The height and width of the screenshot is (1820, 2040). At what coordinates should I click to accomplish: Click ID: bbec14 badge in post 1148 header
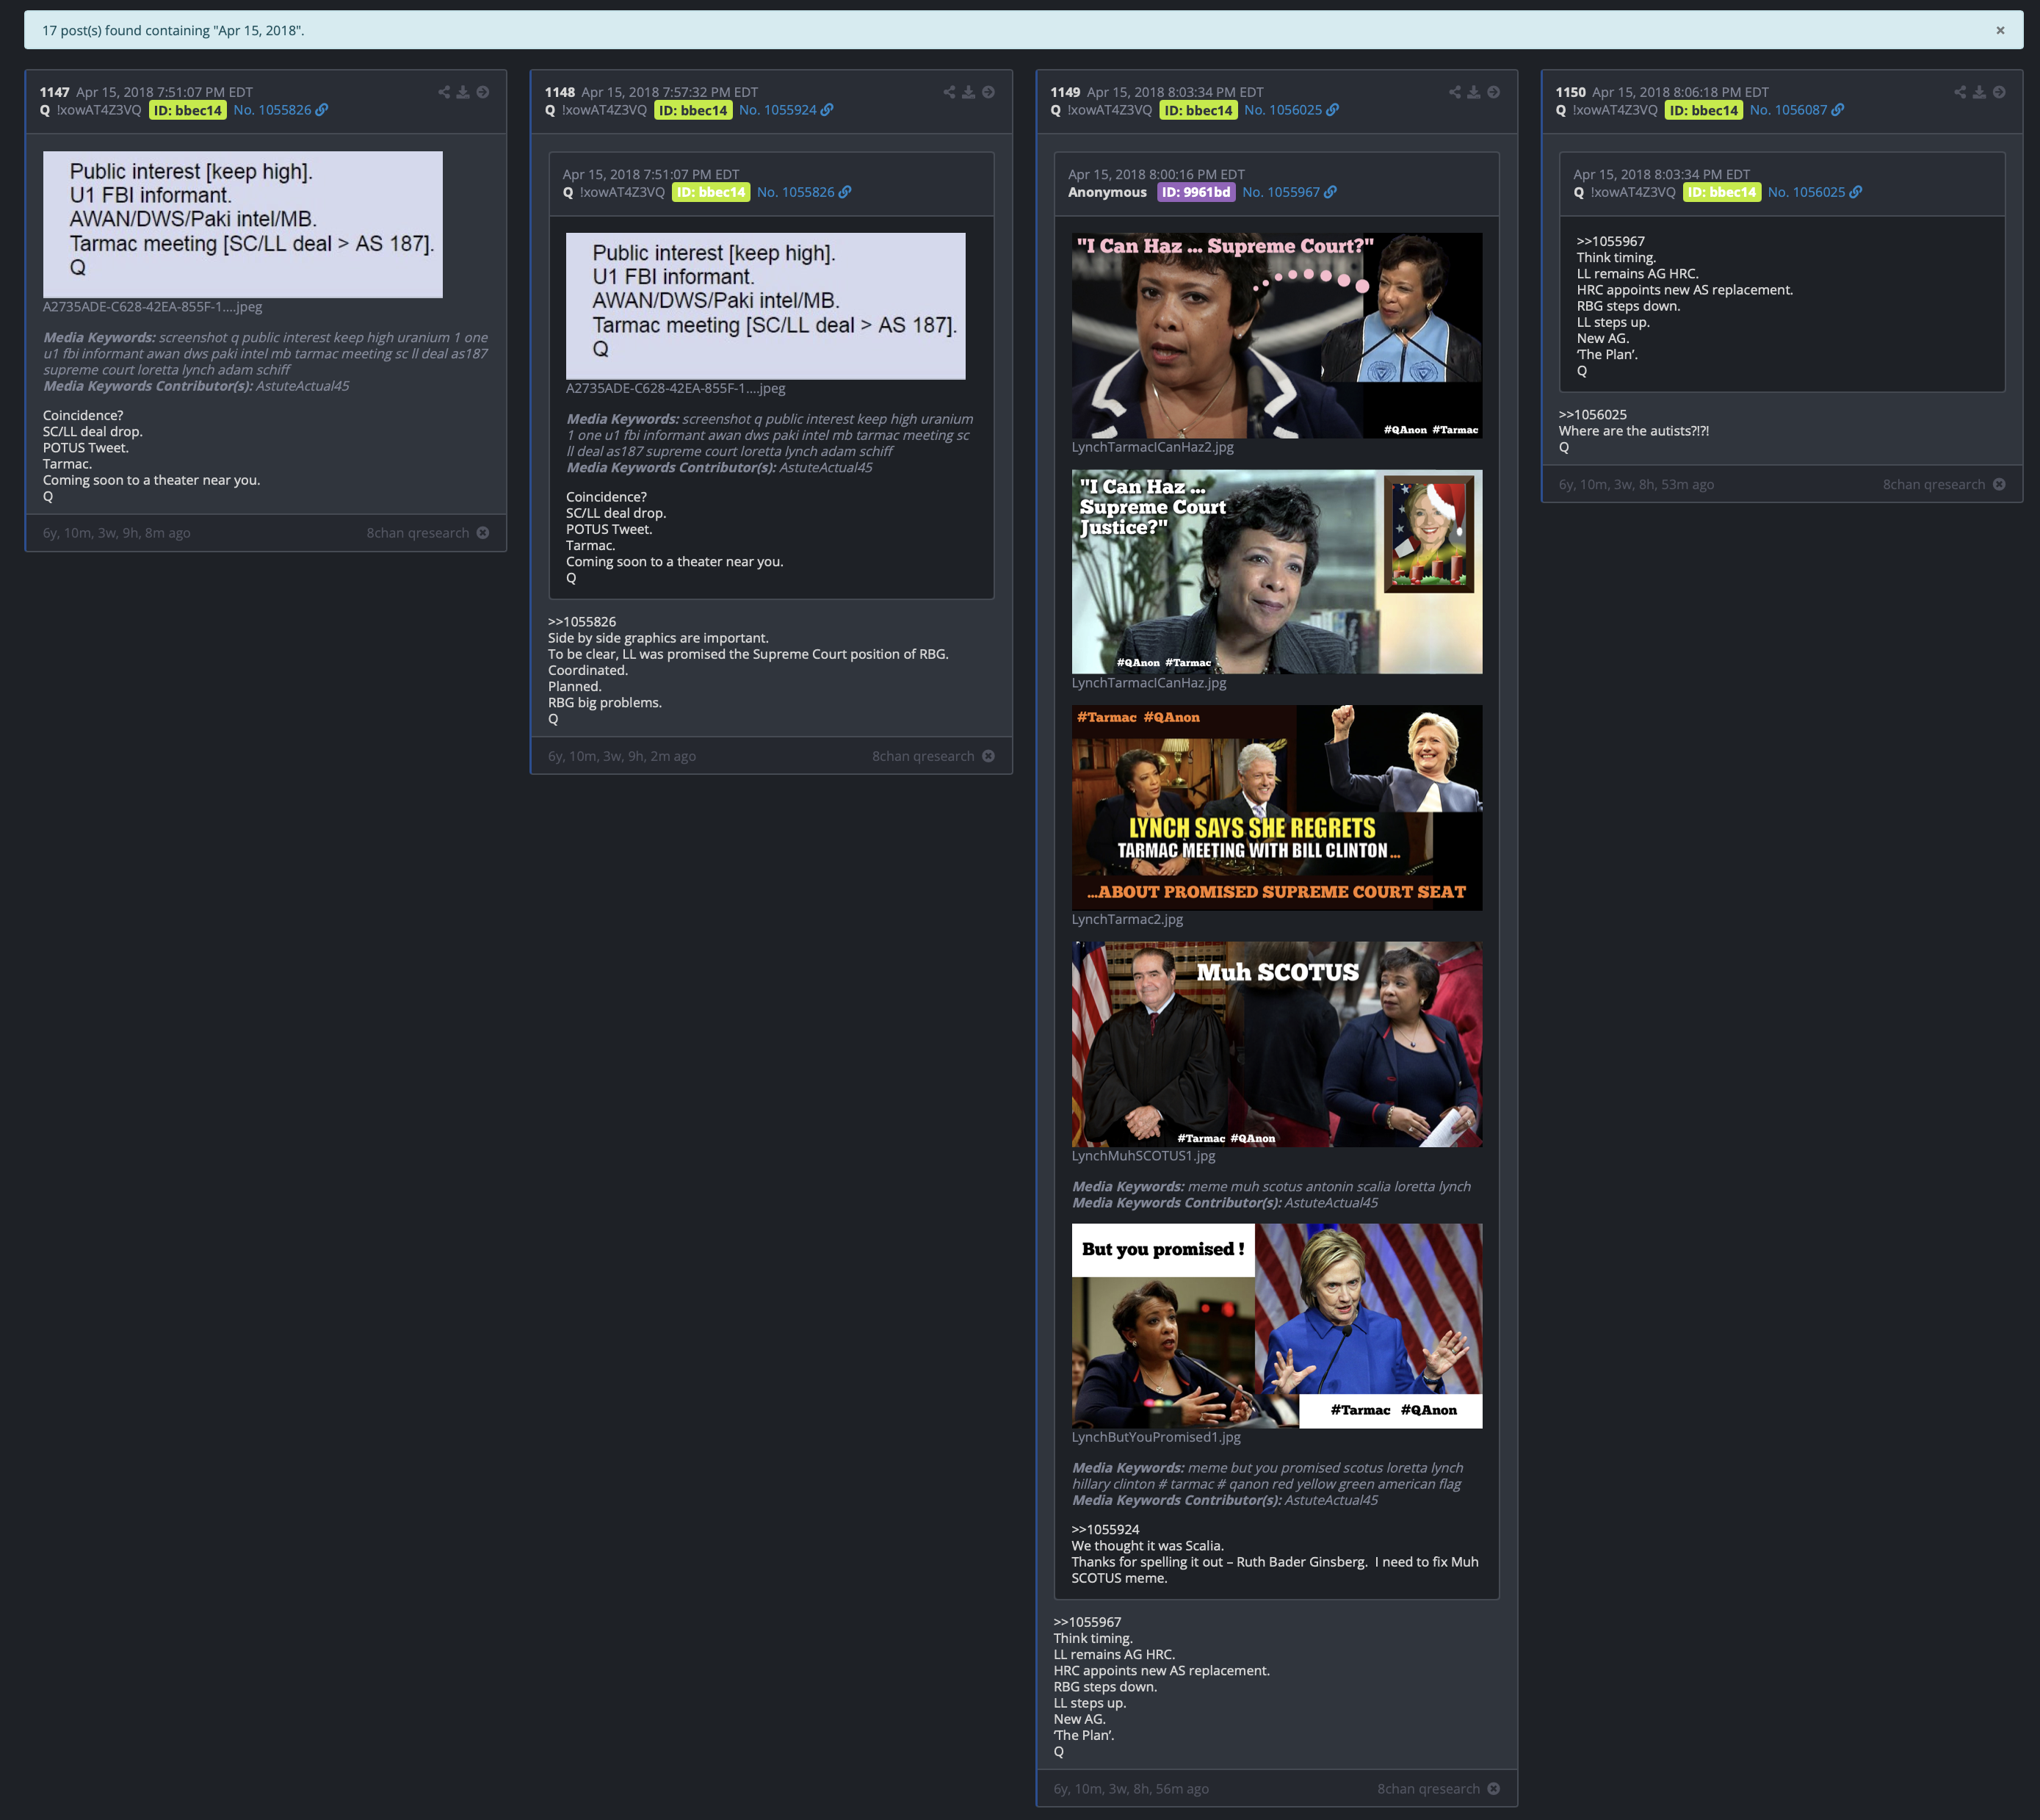[x=693, y=110]
